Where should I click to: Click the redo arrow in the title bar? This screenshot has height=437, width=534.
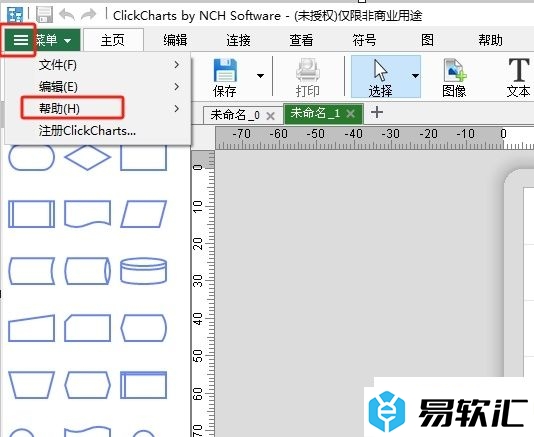click(89, 15)
